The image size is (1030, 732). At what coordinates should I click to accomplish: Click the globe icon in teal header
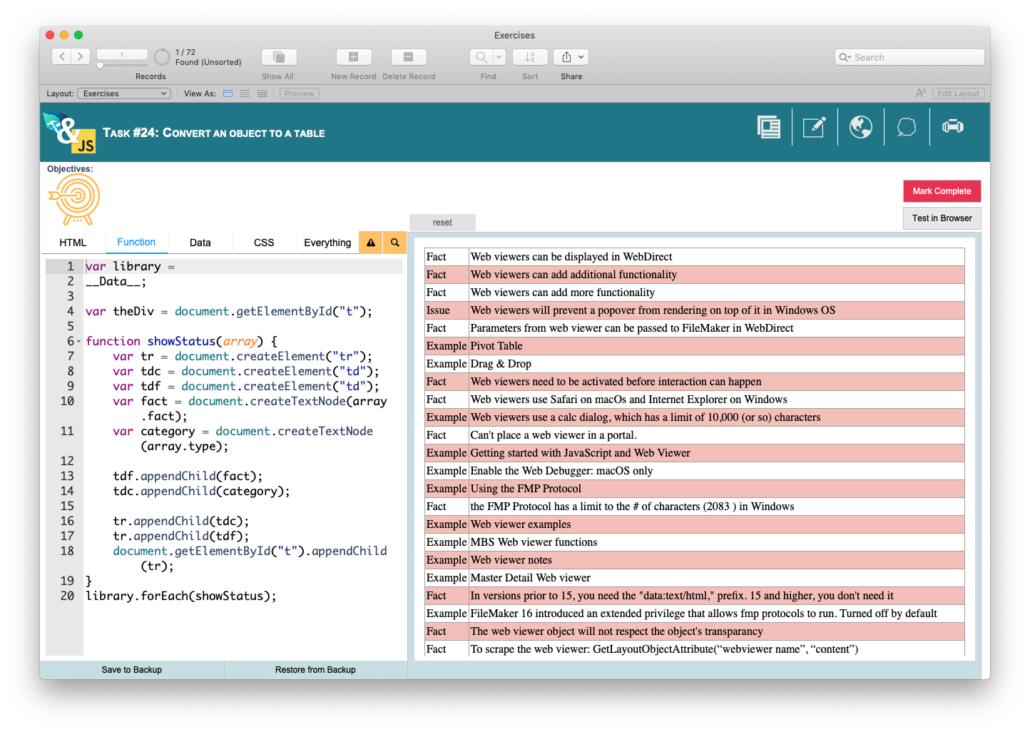tap(860, 127)
